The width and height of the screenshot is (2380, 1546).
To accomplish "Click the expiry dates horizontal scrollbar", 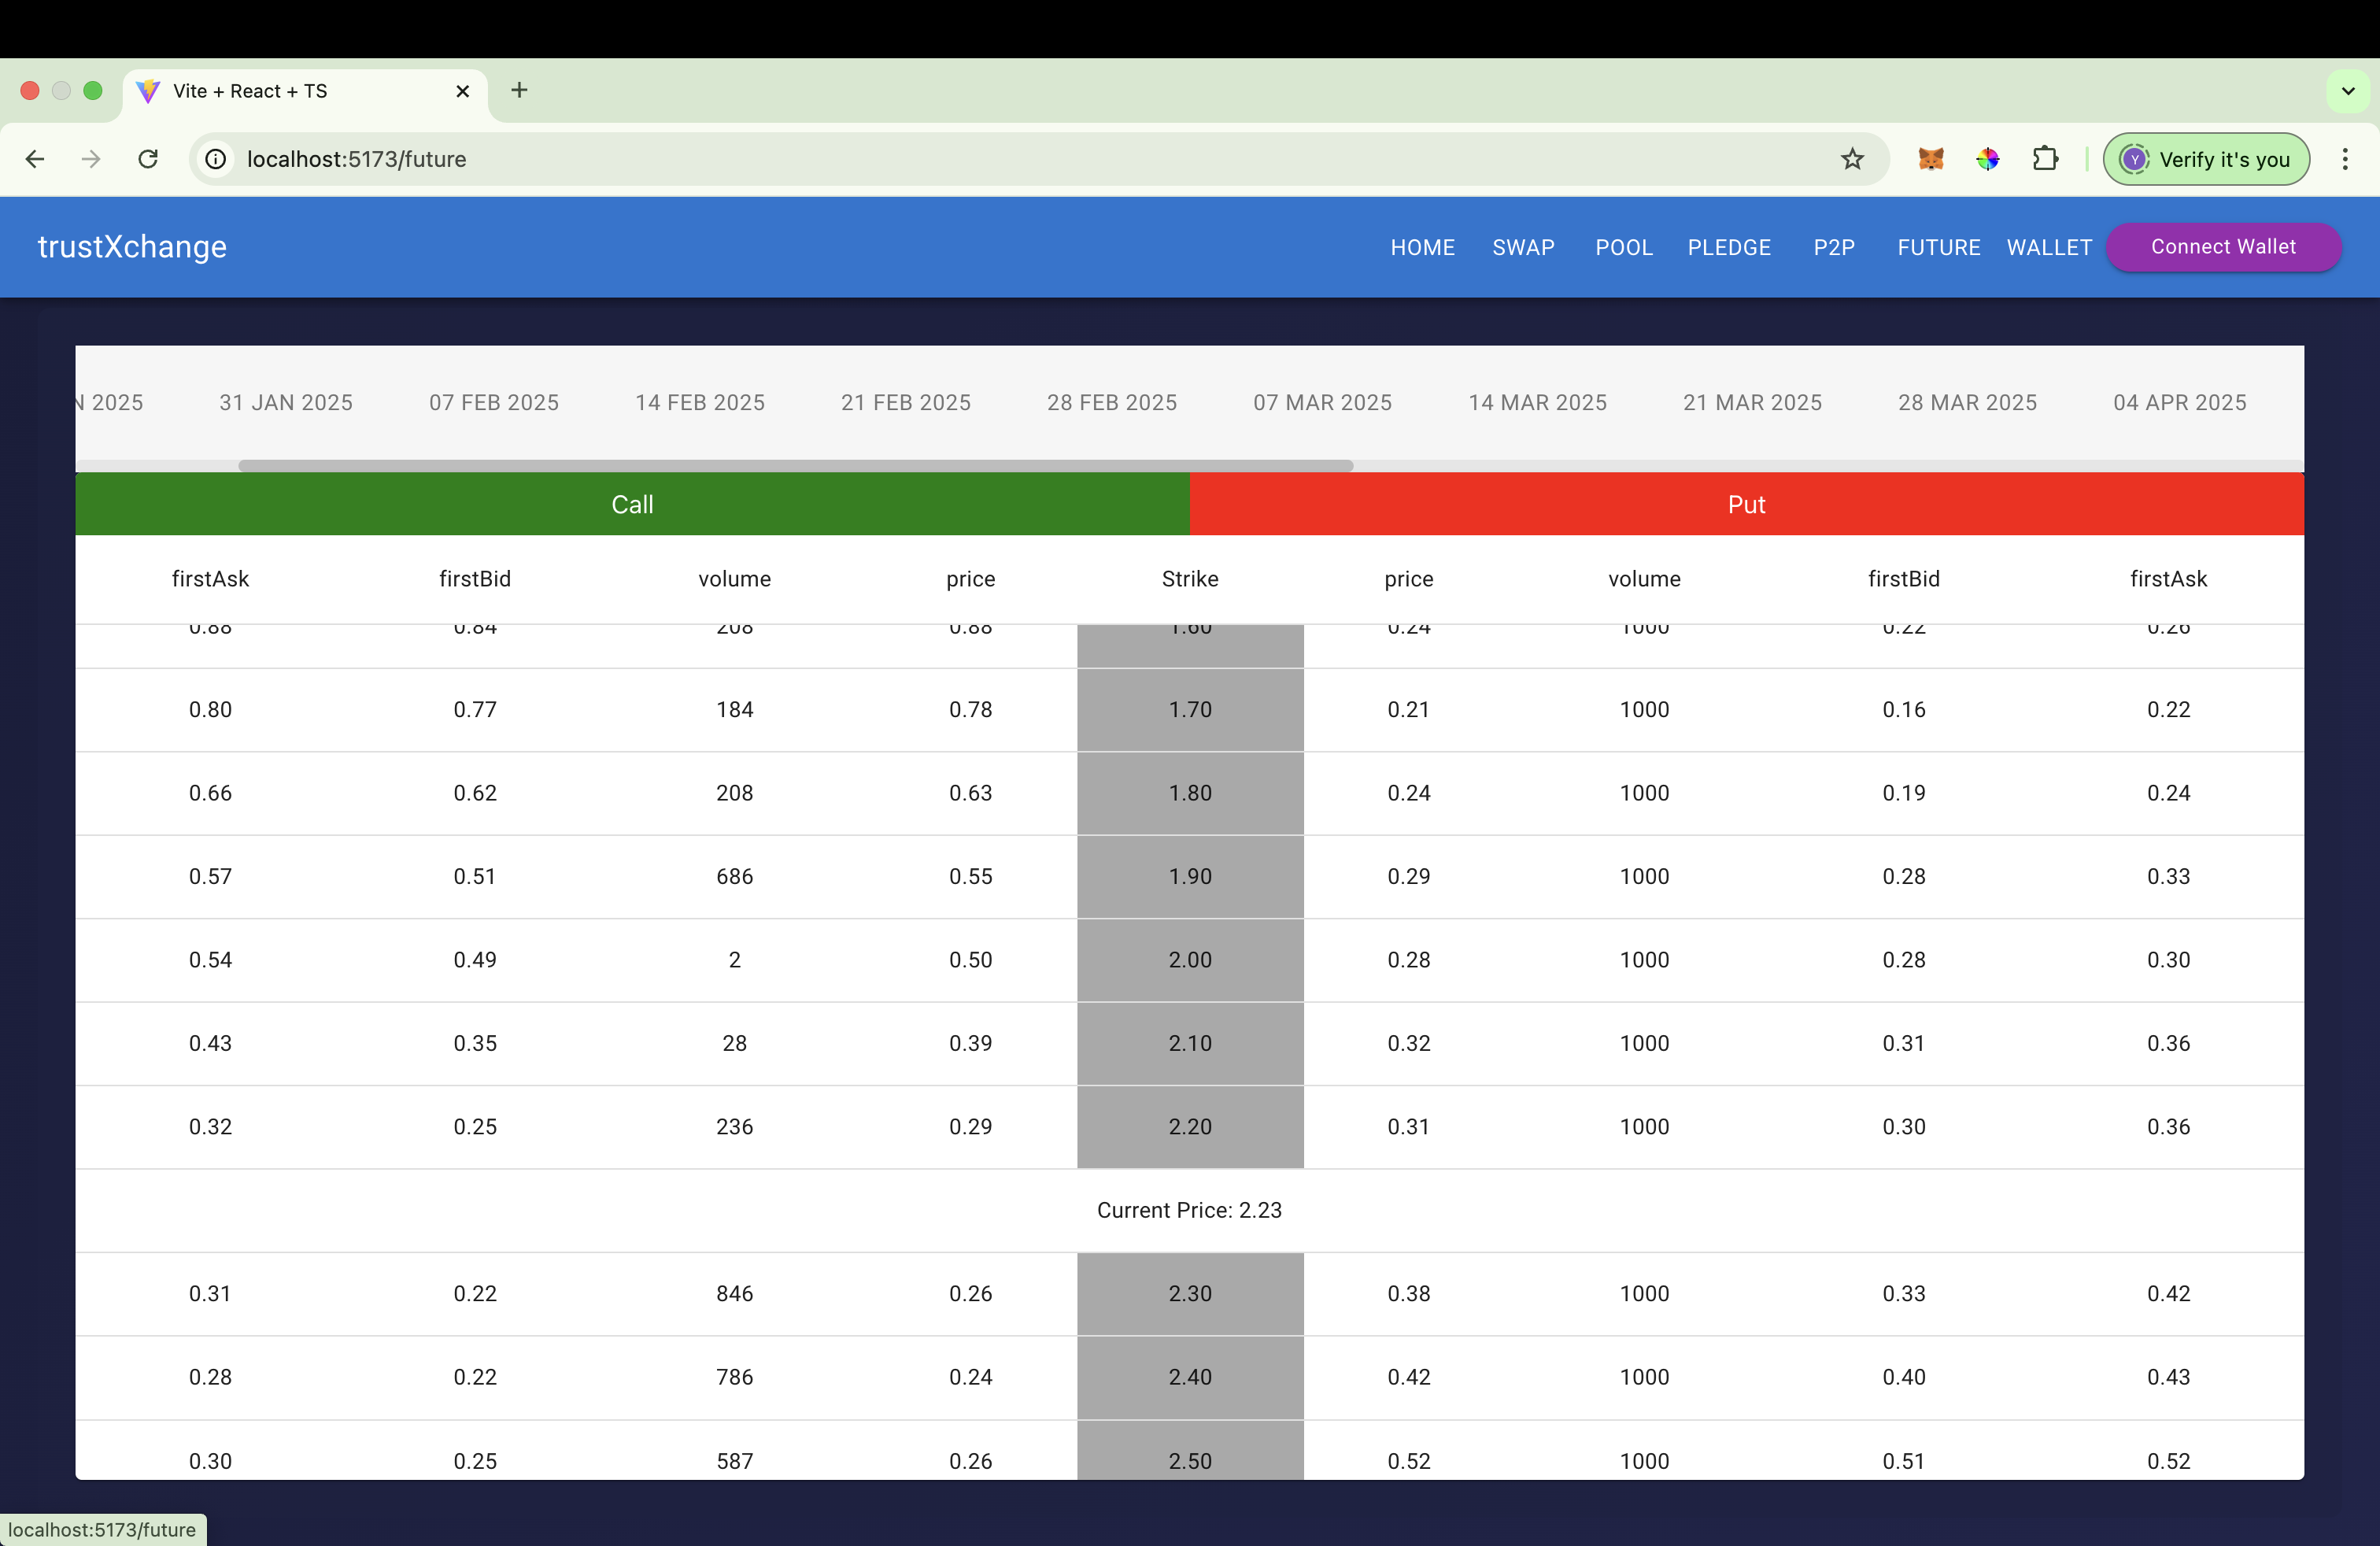I will tap(795, 466).
